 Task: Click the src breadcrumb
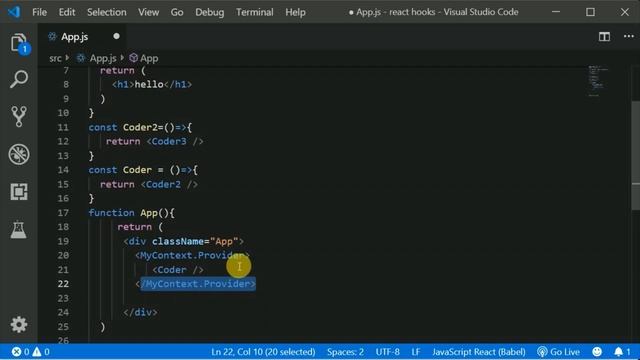[55, 58]
